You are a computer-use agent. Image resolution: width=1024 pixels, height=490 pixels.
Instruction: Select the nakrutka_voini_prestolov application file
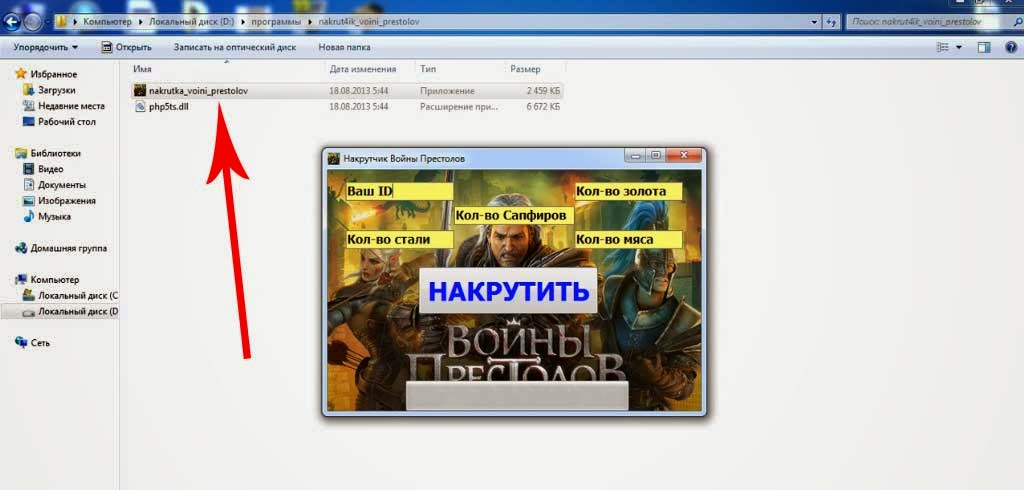347,91
